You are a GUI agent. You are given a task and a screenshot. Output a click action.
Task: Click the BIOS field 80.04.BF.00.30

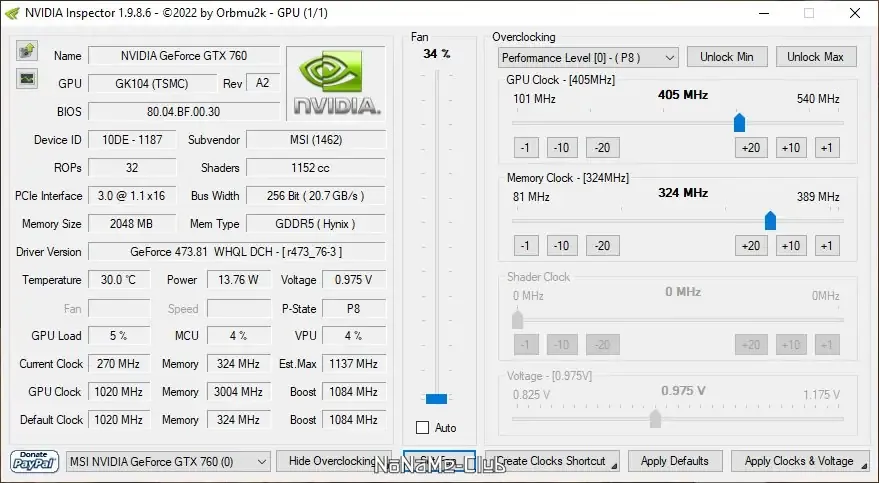pos(184,112)
